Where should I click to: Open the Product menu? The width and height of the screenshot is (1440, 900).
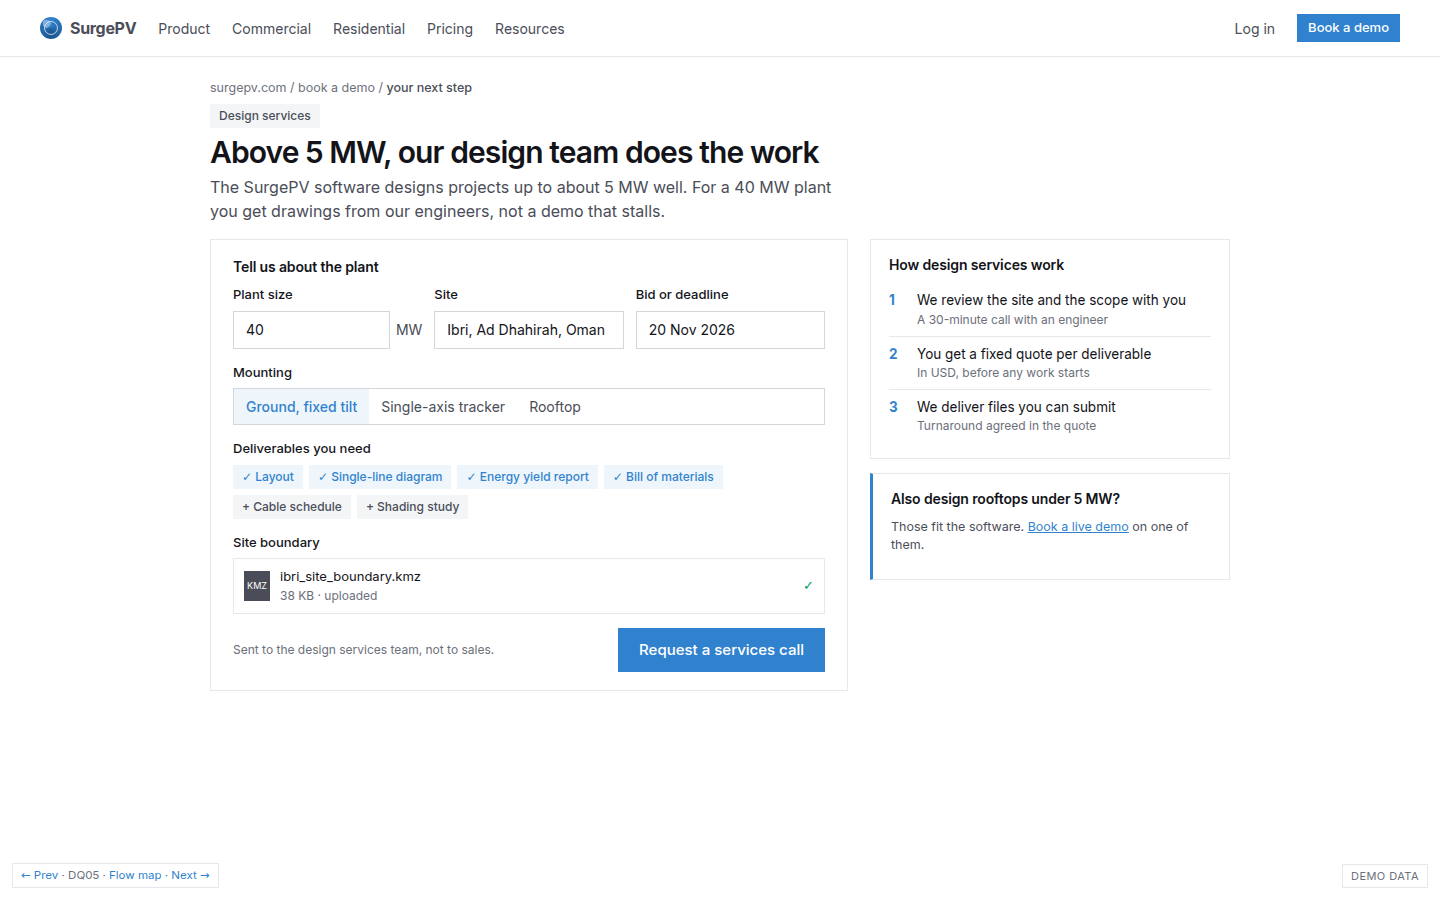184,29
